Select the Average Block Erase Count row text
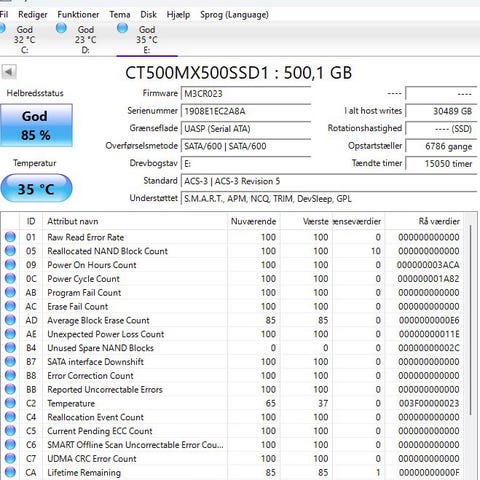 (98, 320)
